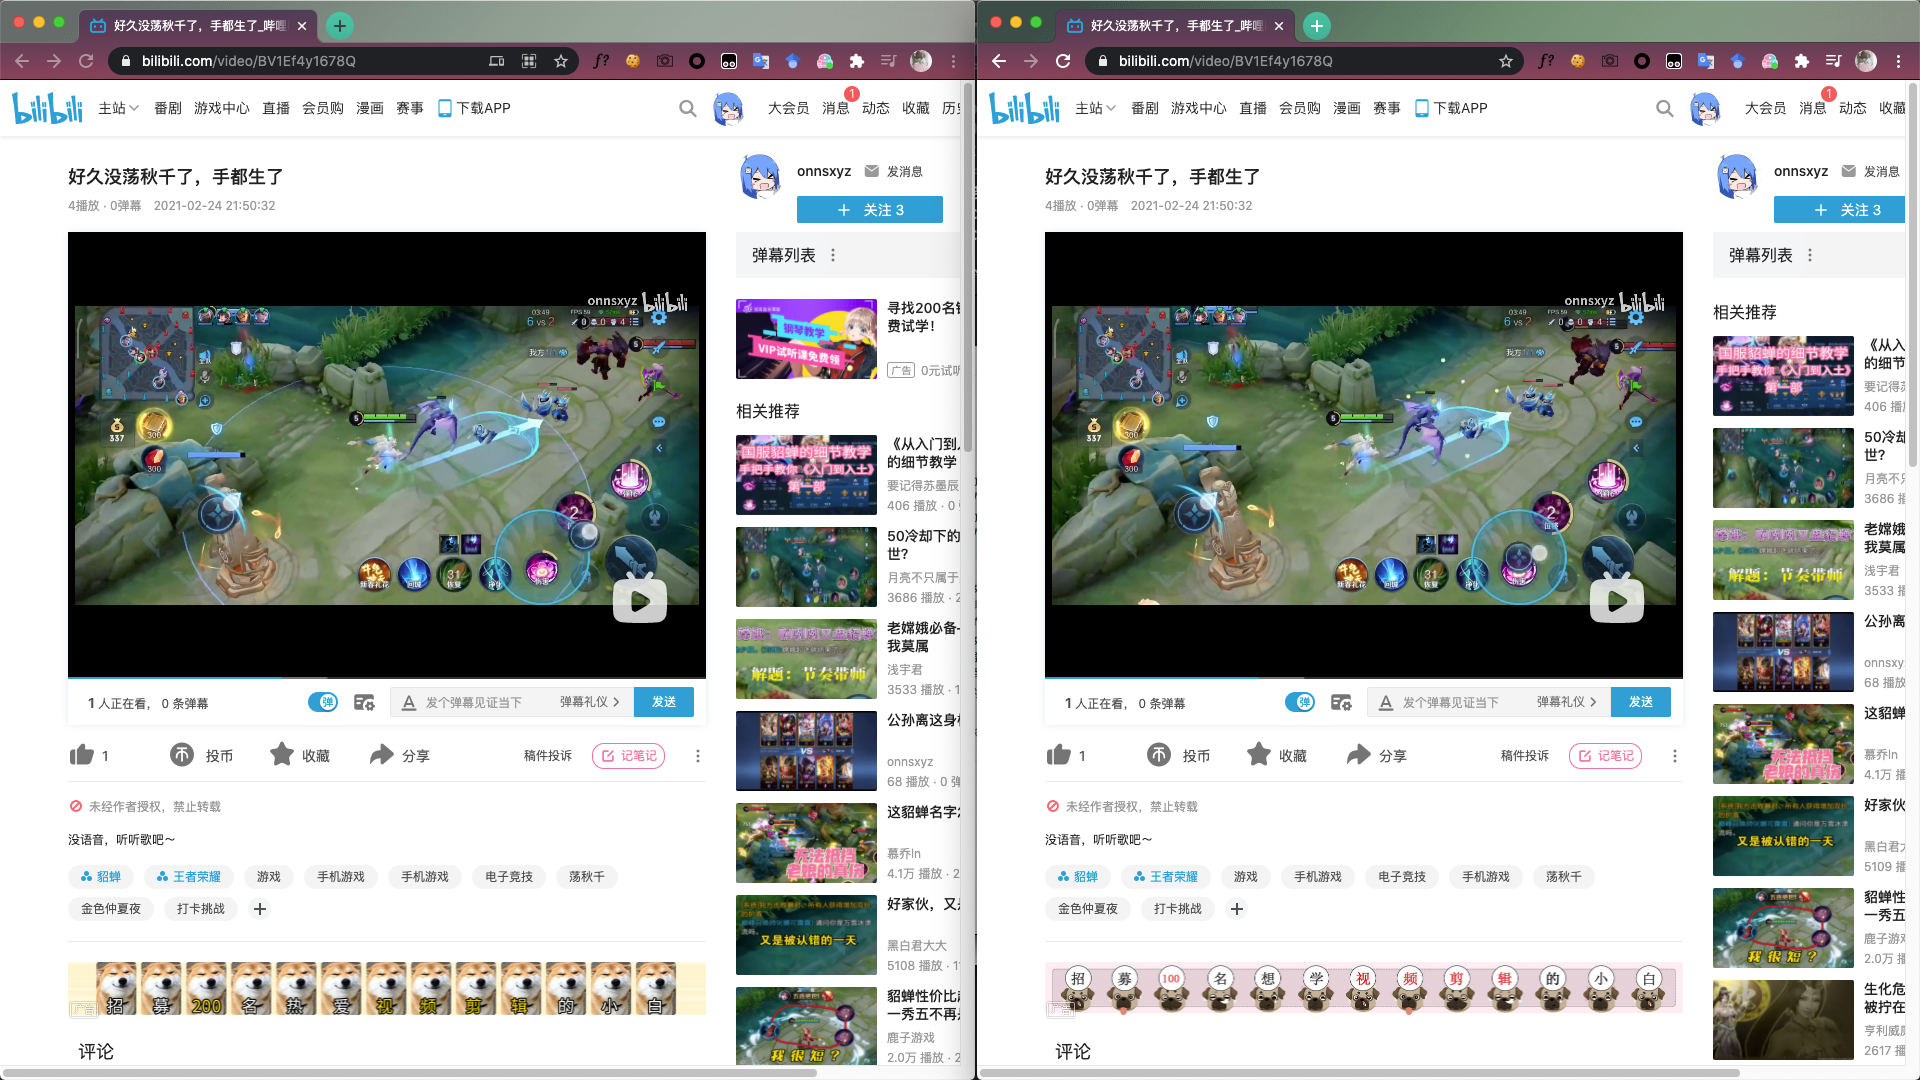Open 番剧 menu in left window
The height and width of the screenshot is (1080, 1920).
coord(168,108)
